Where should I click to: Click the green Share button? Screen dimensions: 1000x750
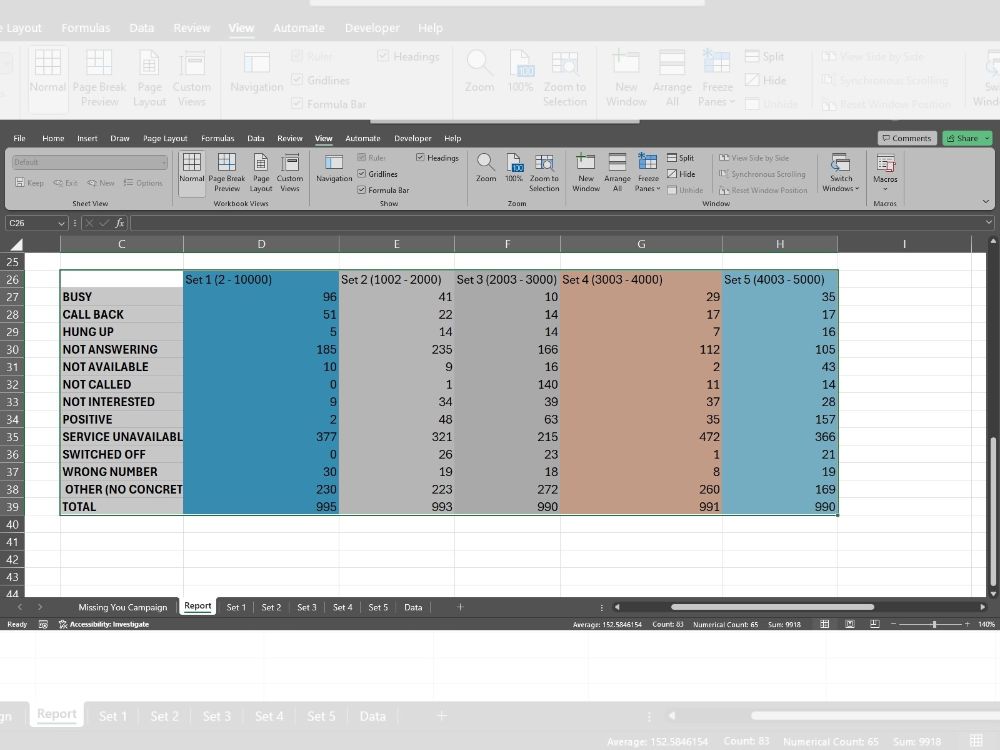pyautogui.click(x=962, y=138)
